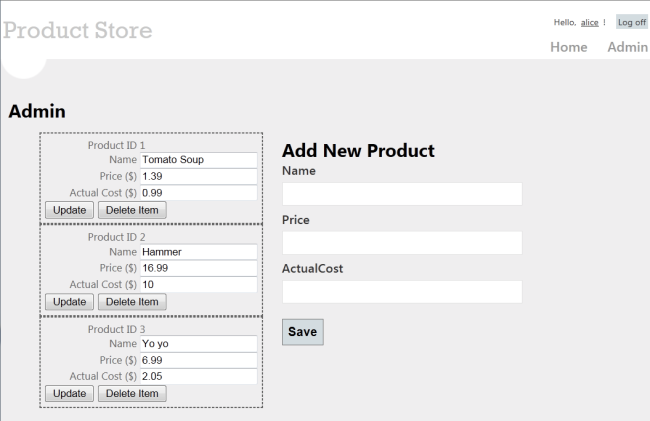The image size is (650, 421).
Task: Focus the new product Price field
Action: pyautogui.click(x=402, y=243)
